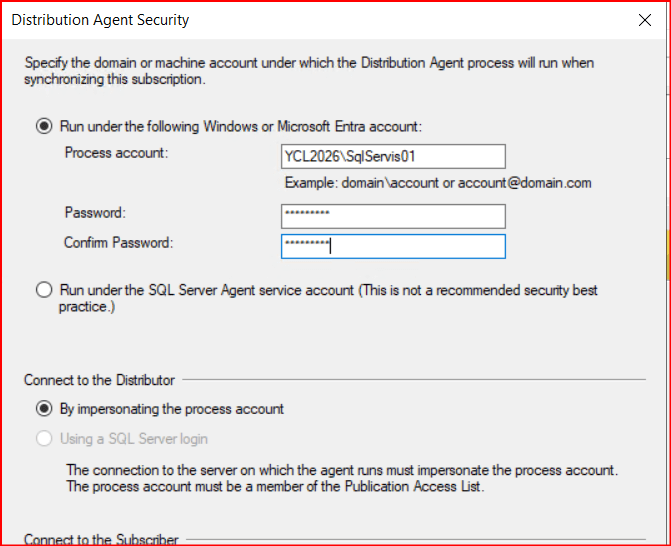Select By impersonating the process account option

43,408
